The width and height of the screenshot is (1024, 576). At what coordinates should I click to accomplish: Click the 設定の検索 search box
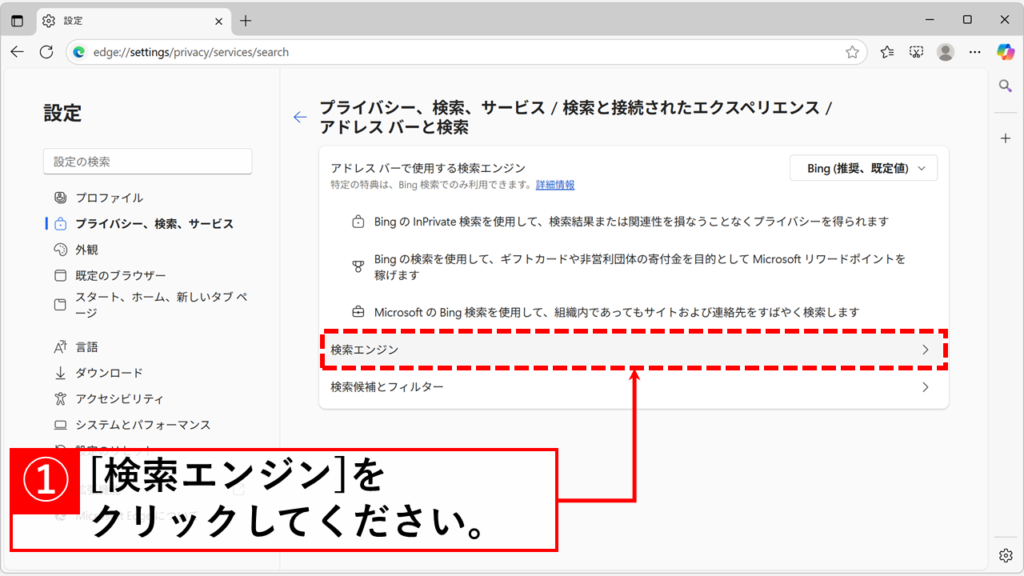point(148,161)
